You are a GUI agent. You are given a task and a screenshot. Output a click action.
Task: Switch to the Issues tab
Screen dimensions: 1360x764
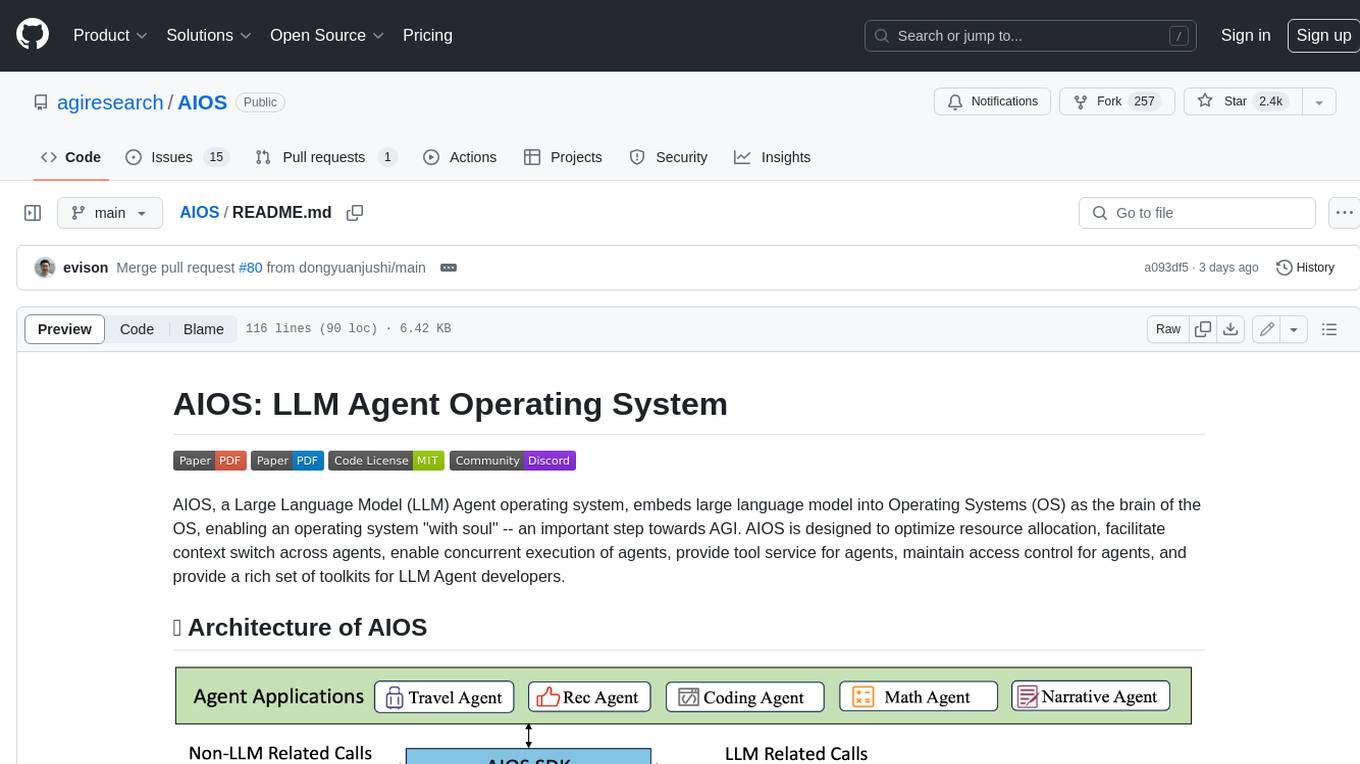click(x=177, y=157)
